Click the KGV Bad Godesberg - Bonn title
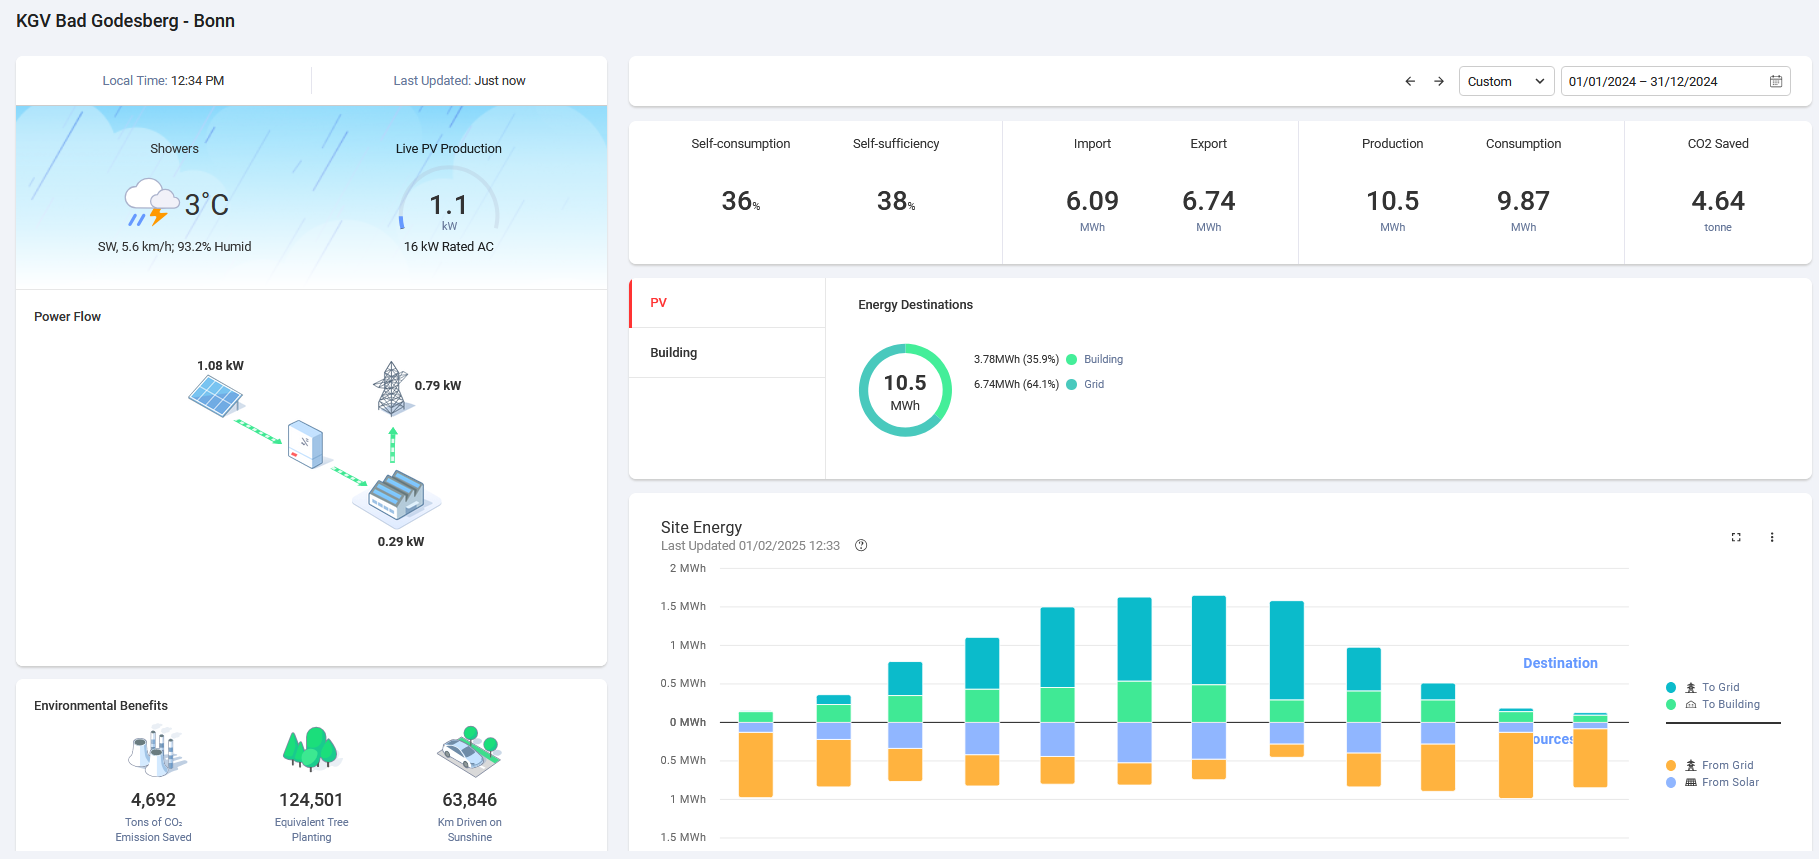 (x=125, y=21)
